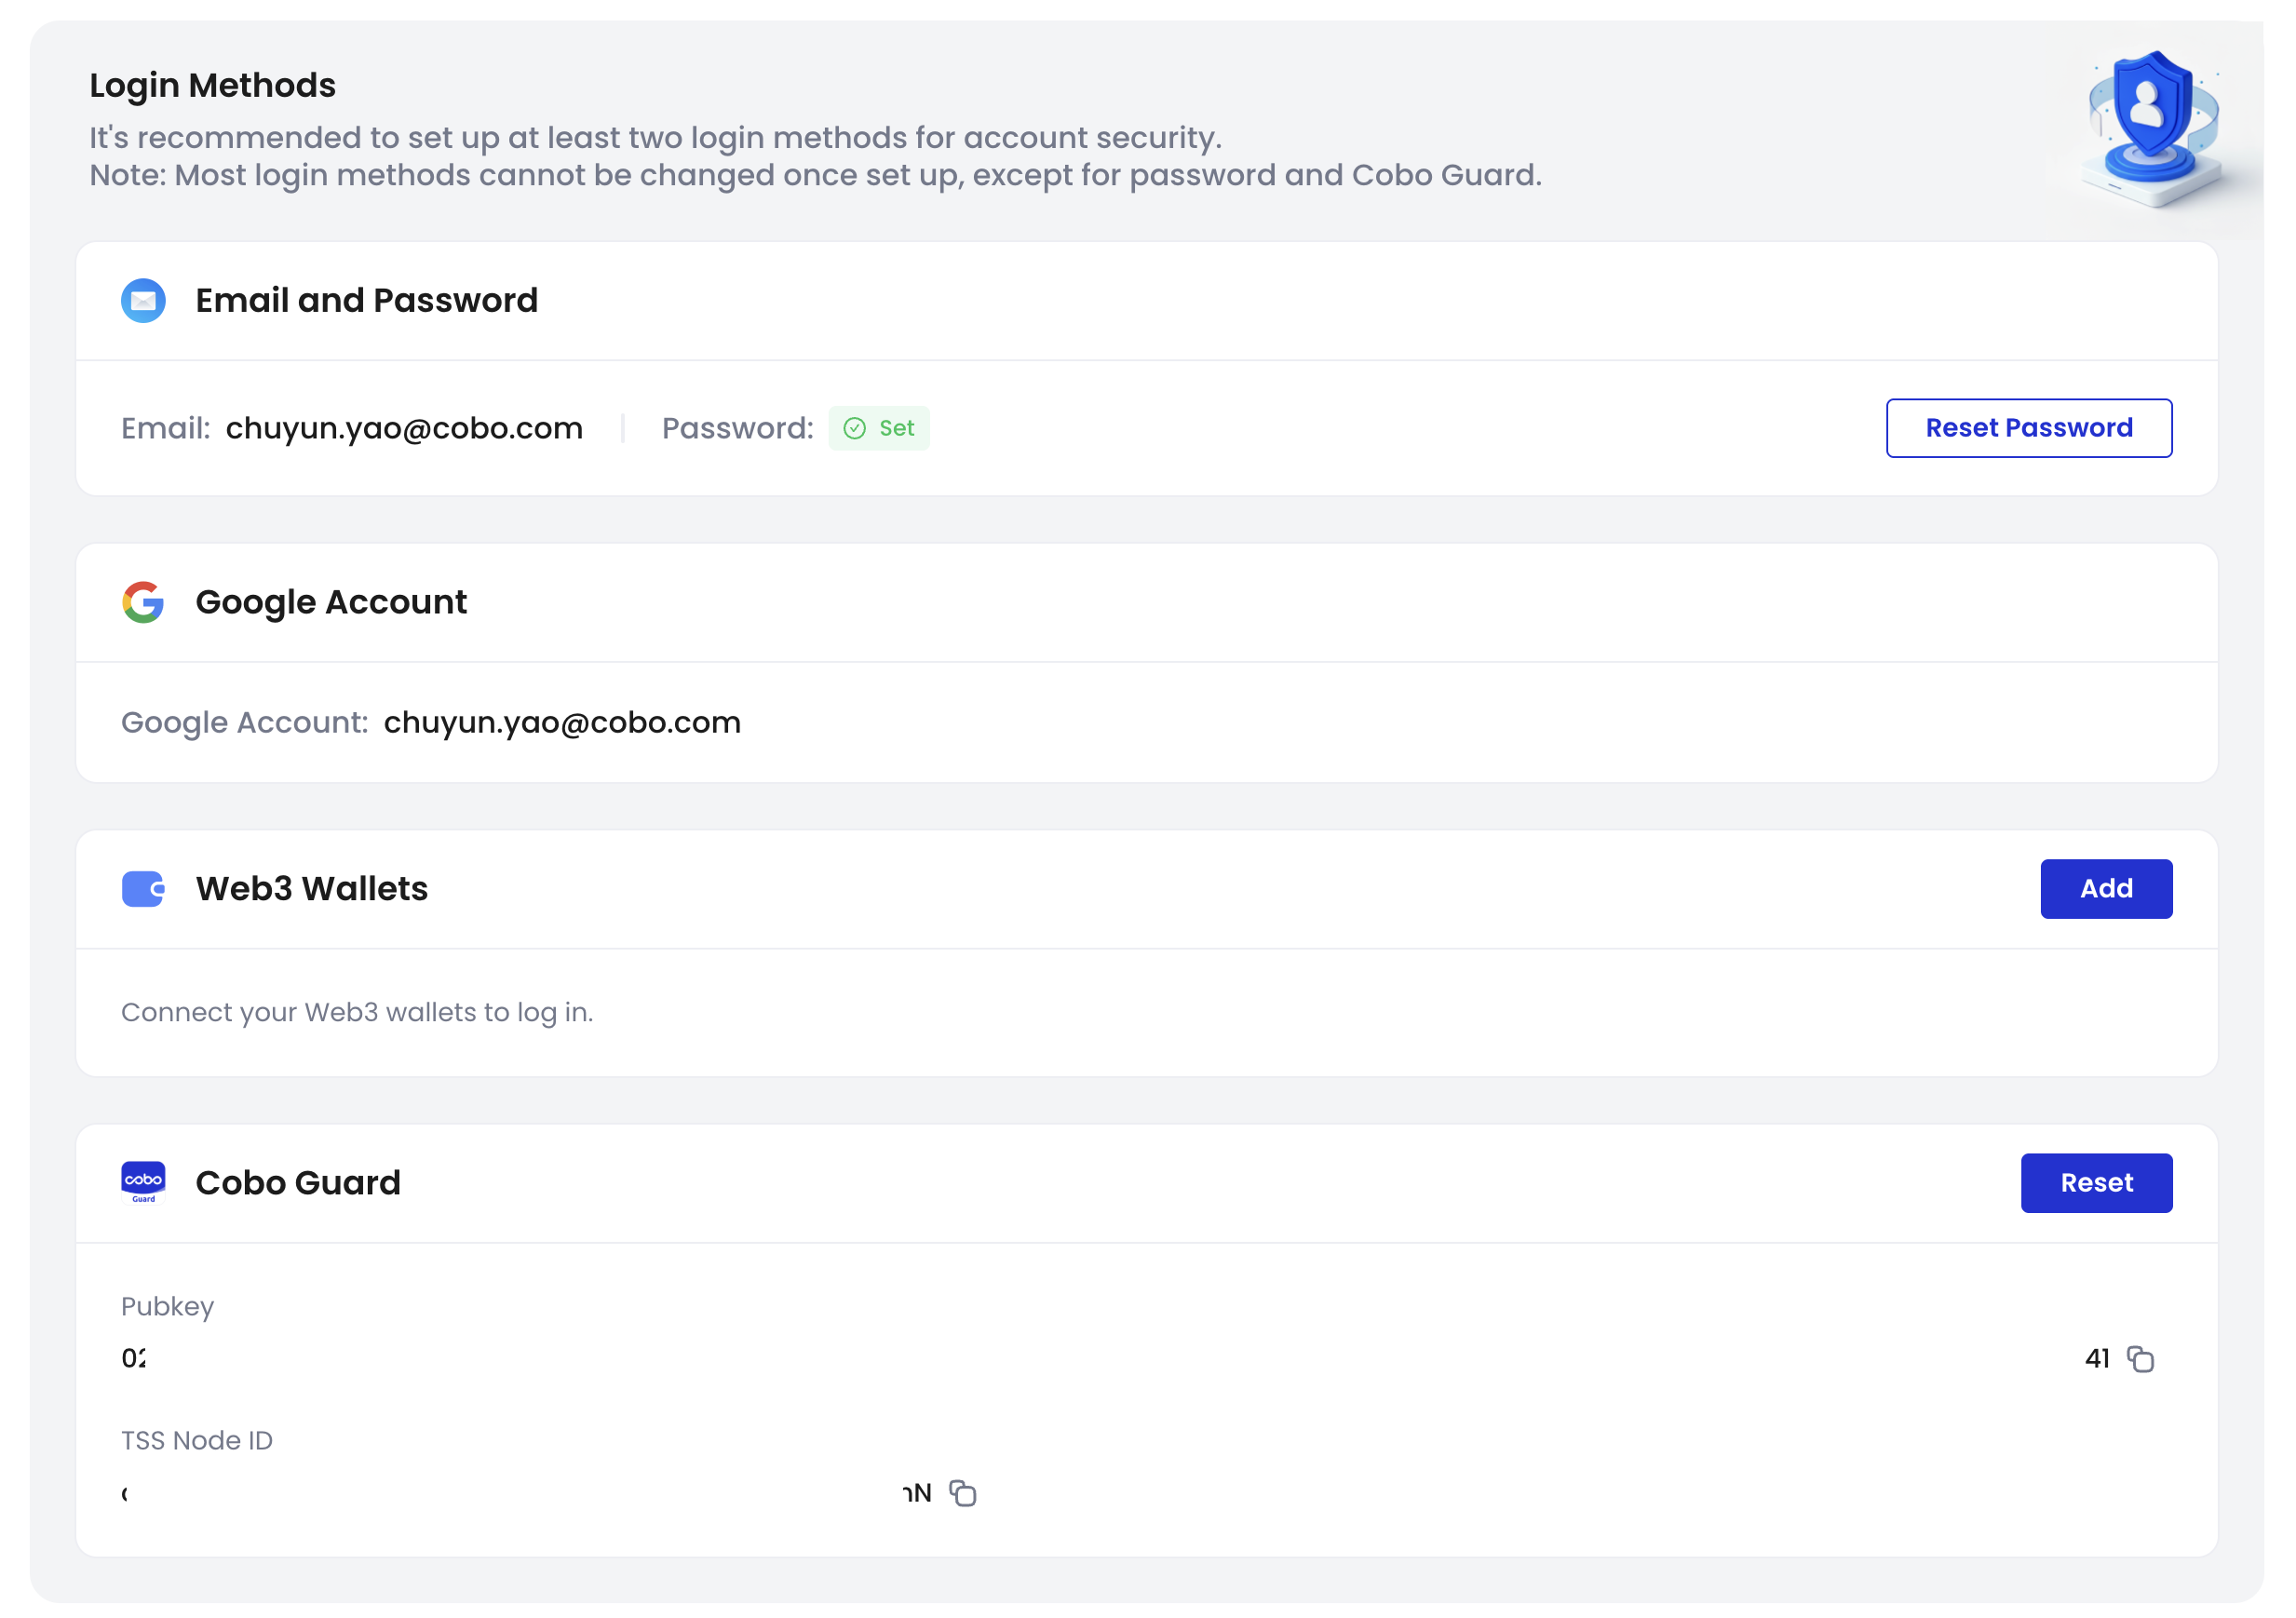
Task: Select the Google Account email address
Action: 562,722
